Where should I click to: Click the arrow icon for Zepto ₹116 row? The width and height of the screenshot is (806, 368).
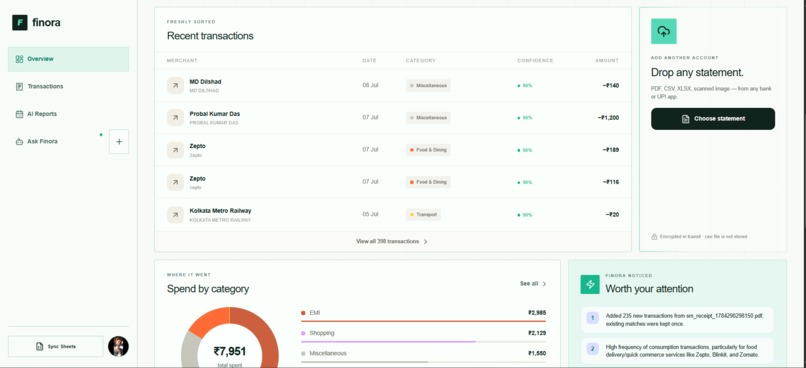(175, 182)
